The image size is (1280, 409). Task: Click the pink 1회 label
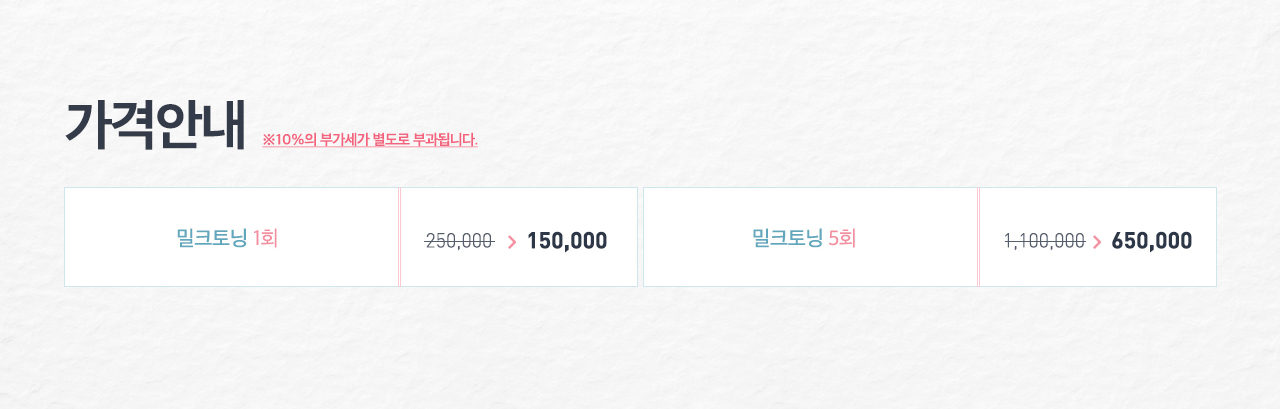[265, 238]
